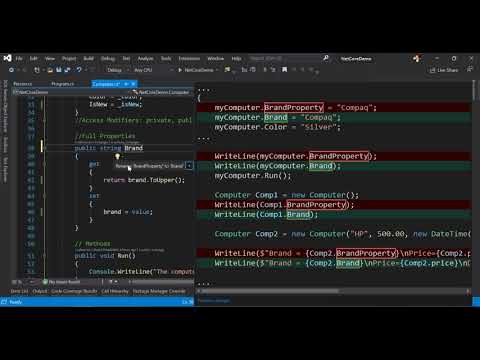Screen dimensions: 480x360
Task: Close the Computer.cs tab
Action: coord(133,84)
